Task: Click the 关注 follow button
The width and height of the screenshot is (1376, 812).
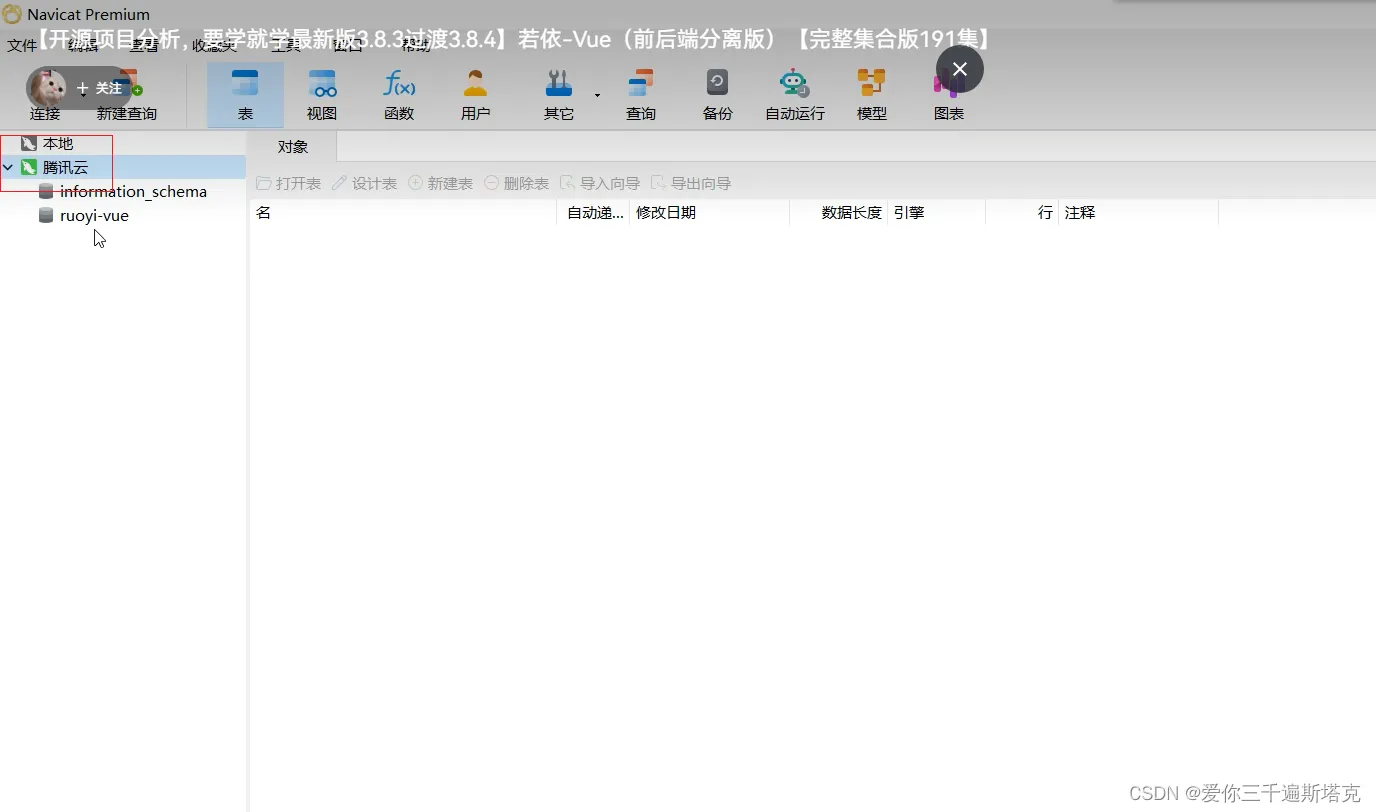Action: 99,88
